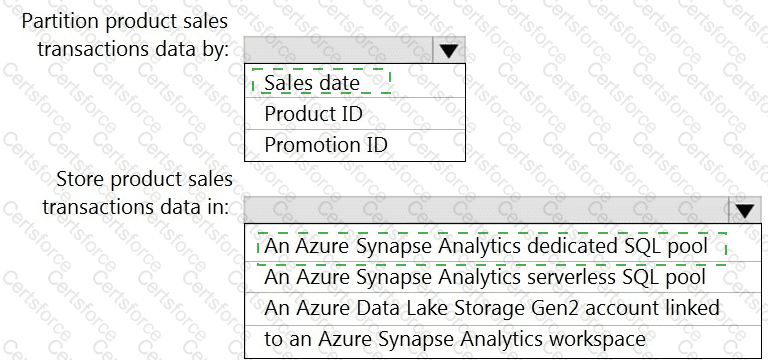
Task: Click the word 'workspace' in the last option
Action: 604,340
